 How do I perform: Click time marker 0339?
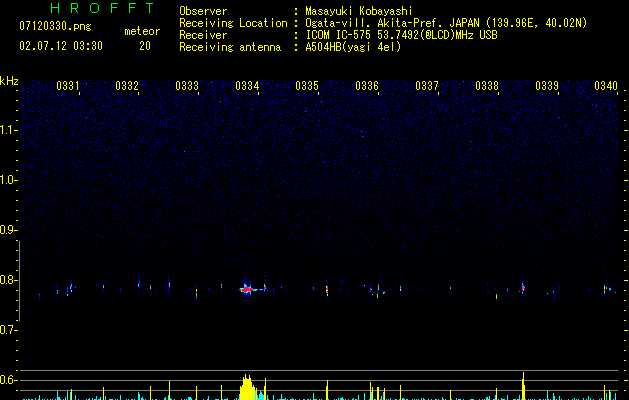pyautogui.click(x=547, y=85)
